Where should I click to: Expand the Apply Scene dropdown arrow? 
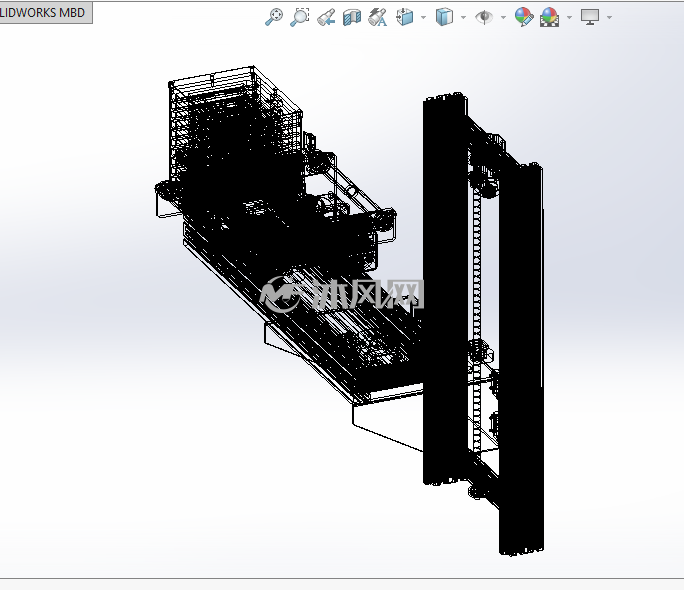tap(569, 17)
